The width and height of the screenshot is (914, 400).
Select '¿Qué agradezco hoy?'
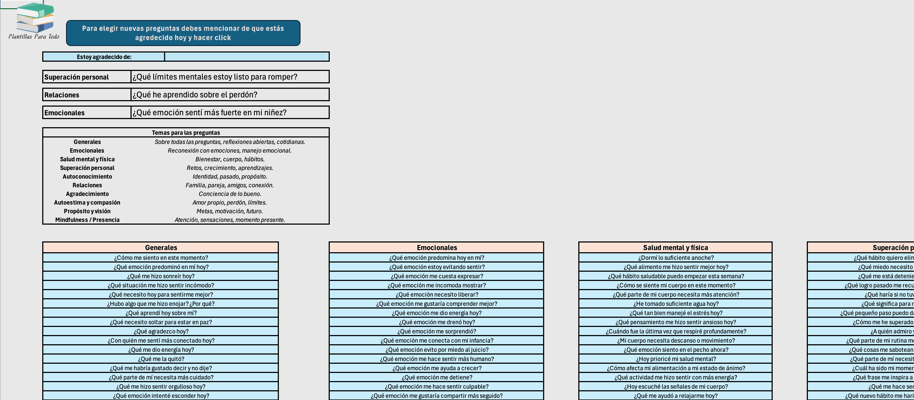pyautogui.click(x=160, y=332)
